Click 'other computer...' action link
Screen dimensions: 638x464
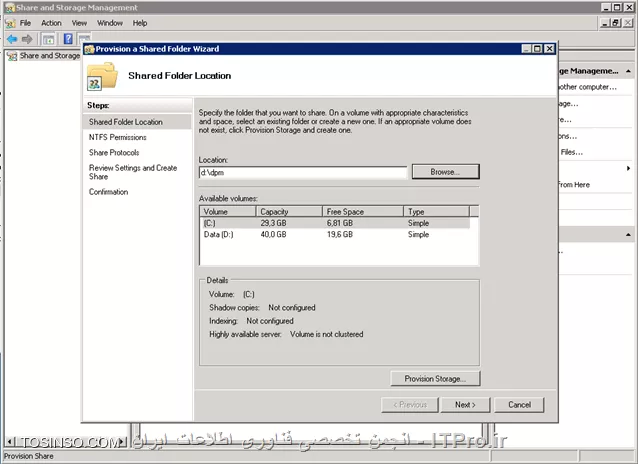[588, 87]
